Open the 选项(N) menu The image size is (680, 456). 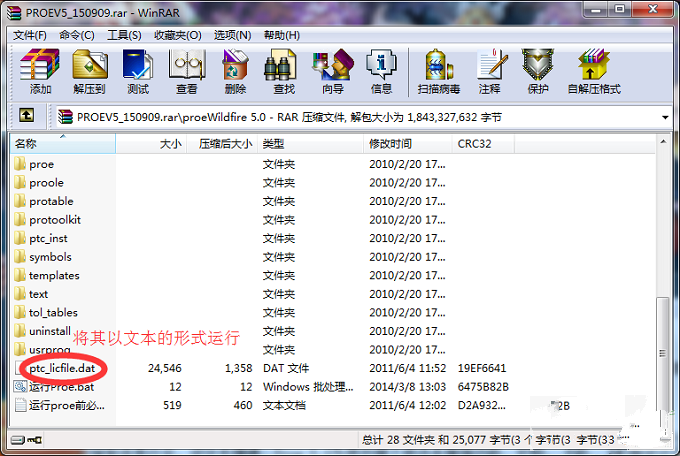pos(232,35)
